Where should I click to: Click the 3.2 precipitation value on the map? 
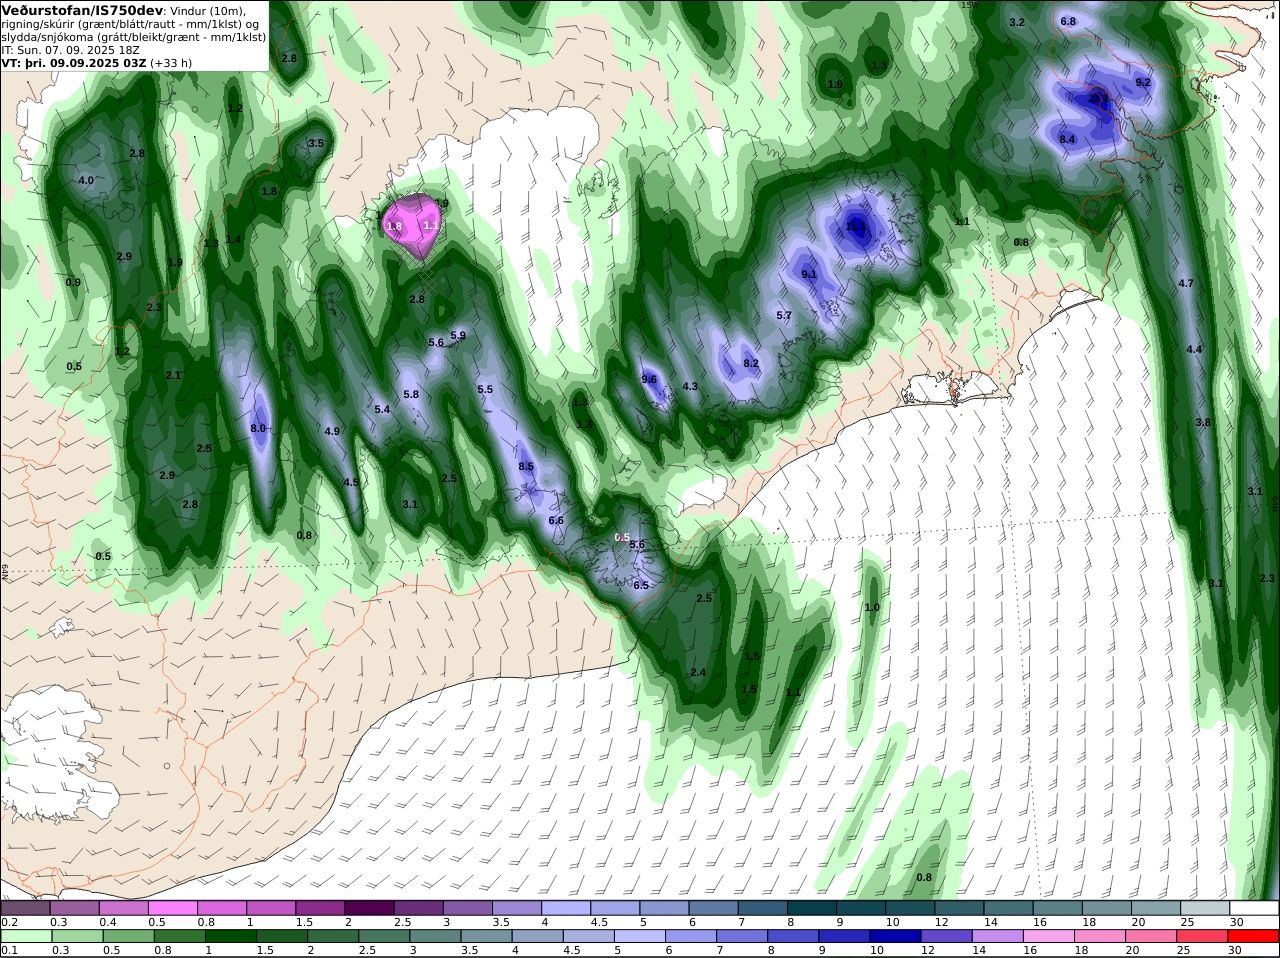click(1017, 22)
